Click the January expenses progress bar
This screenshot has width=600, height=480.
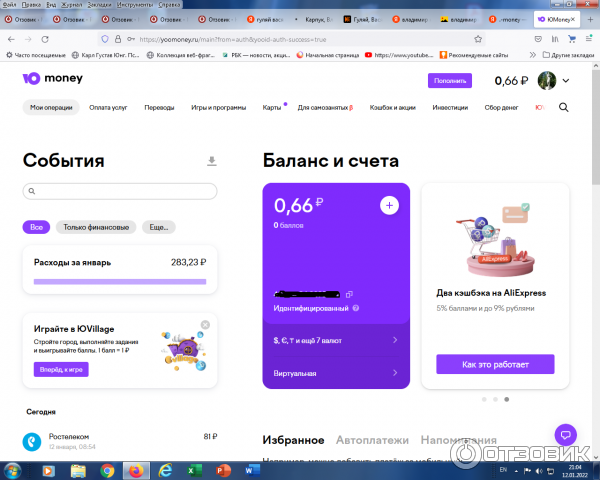point(120,282)
